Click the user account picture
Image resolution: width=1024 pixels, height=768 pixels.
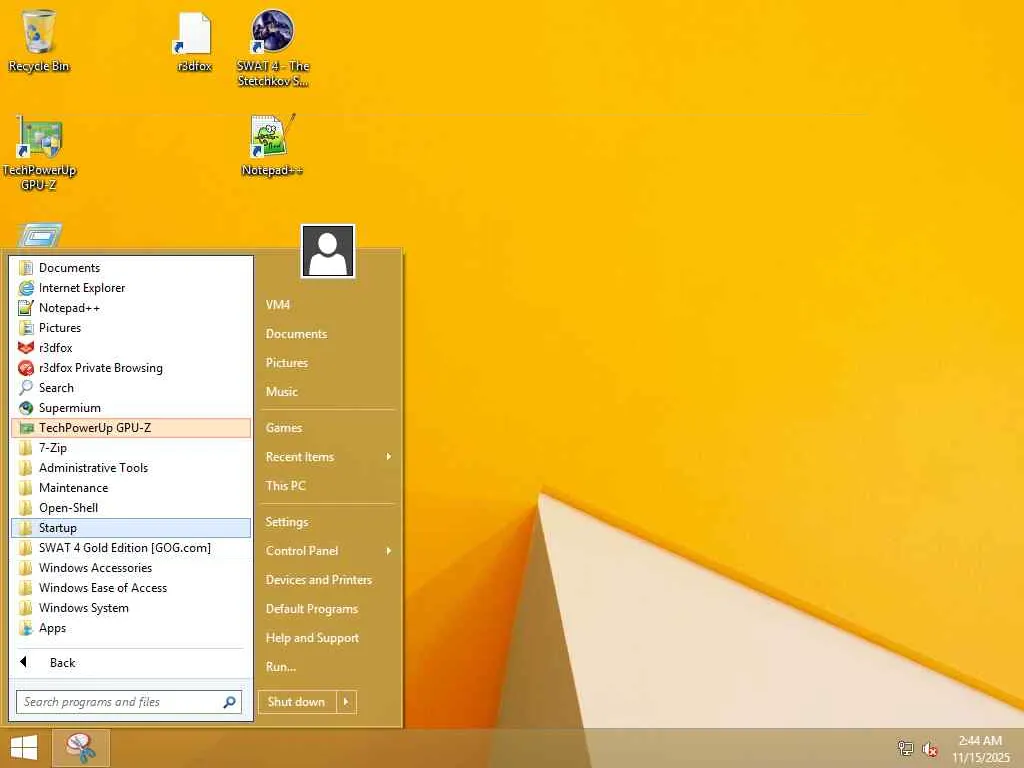pos(328,251)
